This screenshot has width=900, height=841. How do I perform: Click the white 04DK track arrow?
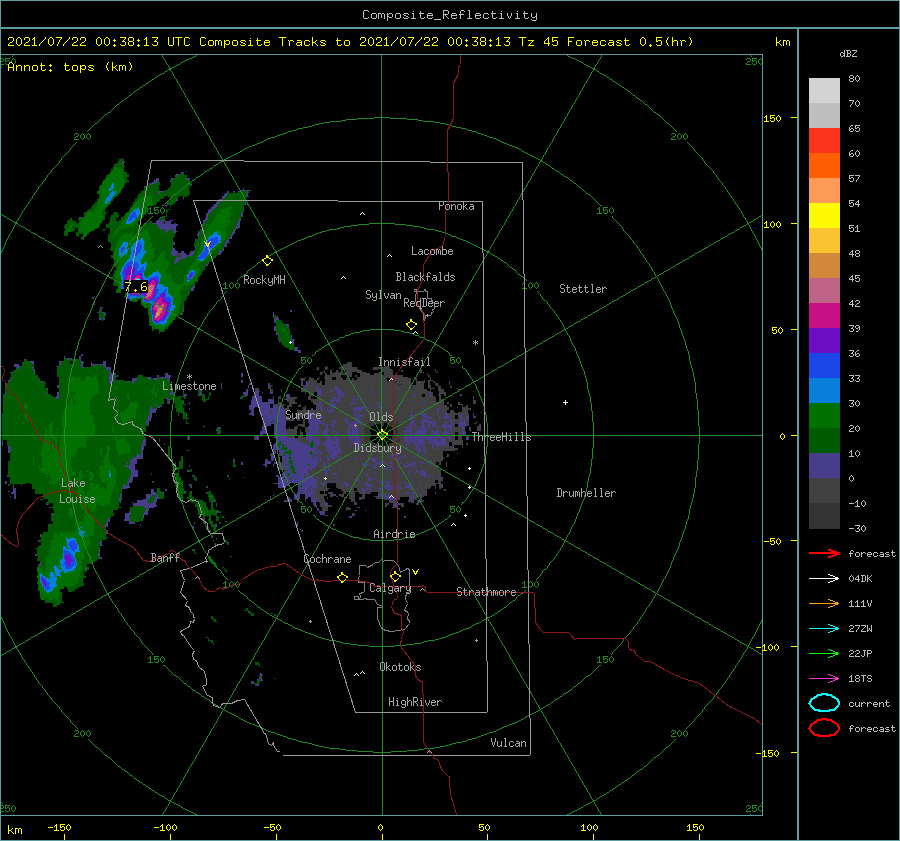[824, 579]
